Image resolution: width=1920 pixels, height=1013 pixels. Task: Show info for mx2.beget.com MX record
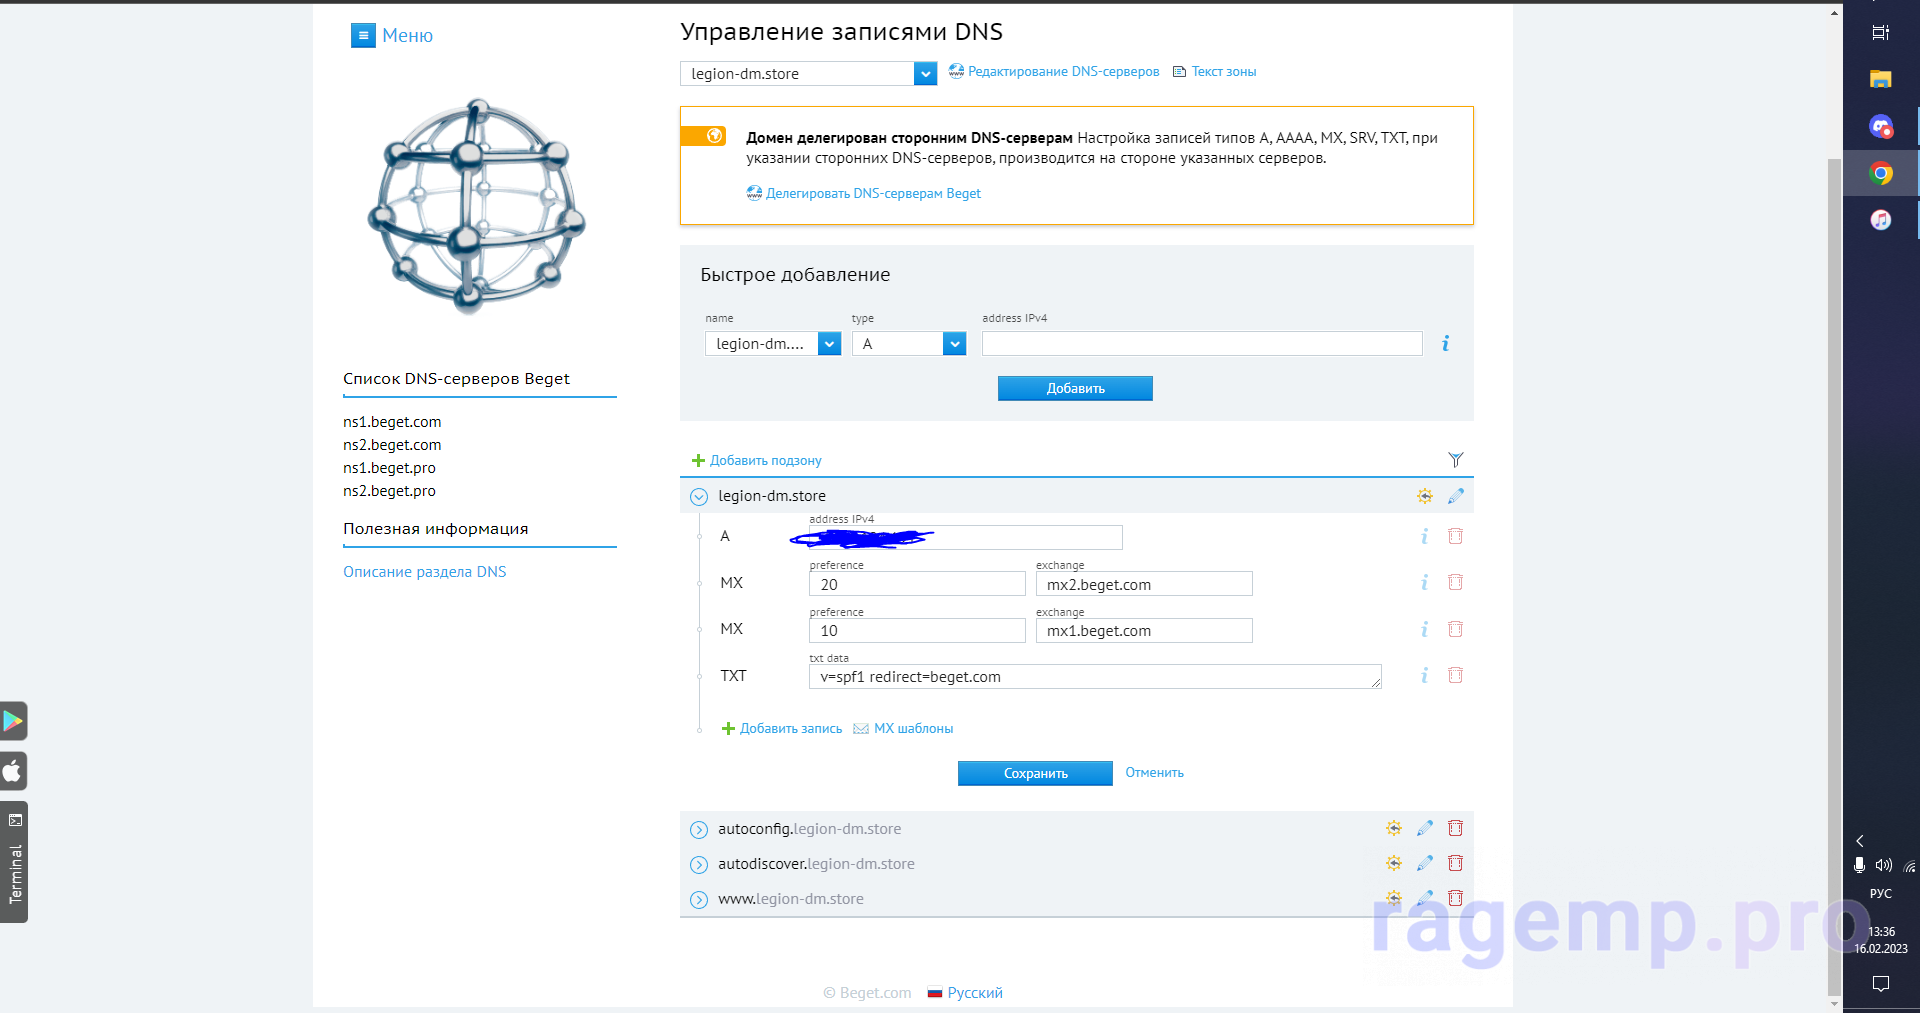tap(1424, 583)
